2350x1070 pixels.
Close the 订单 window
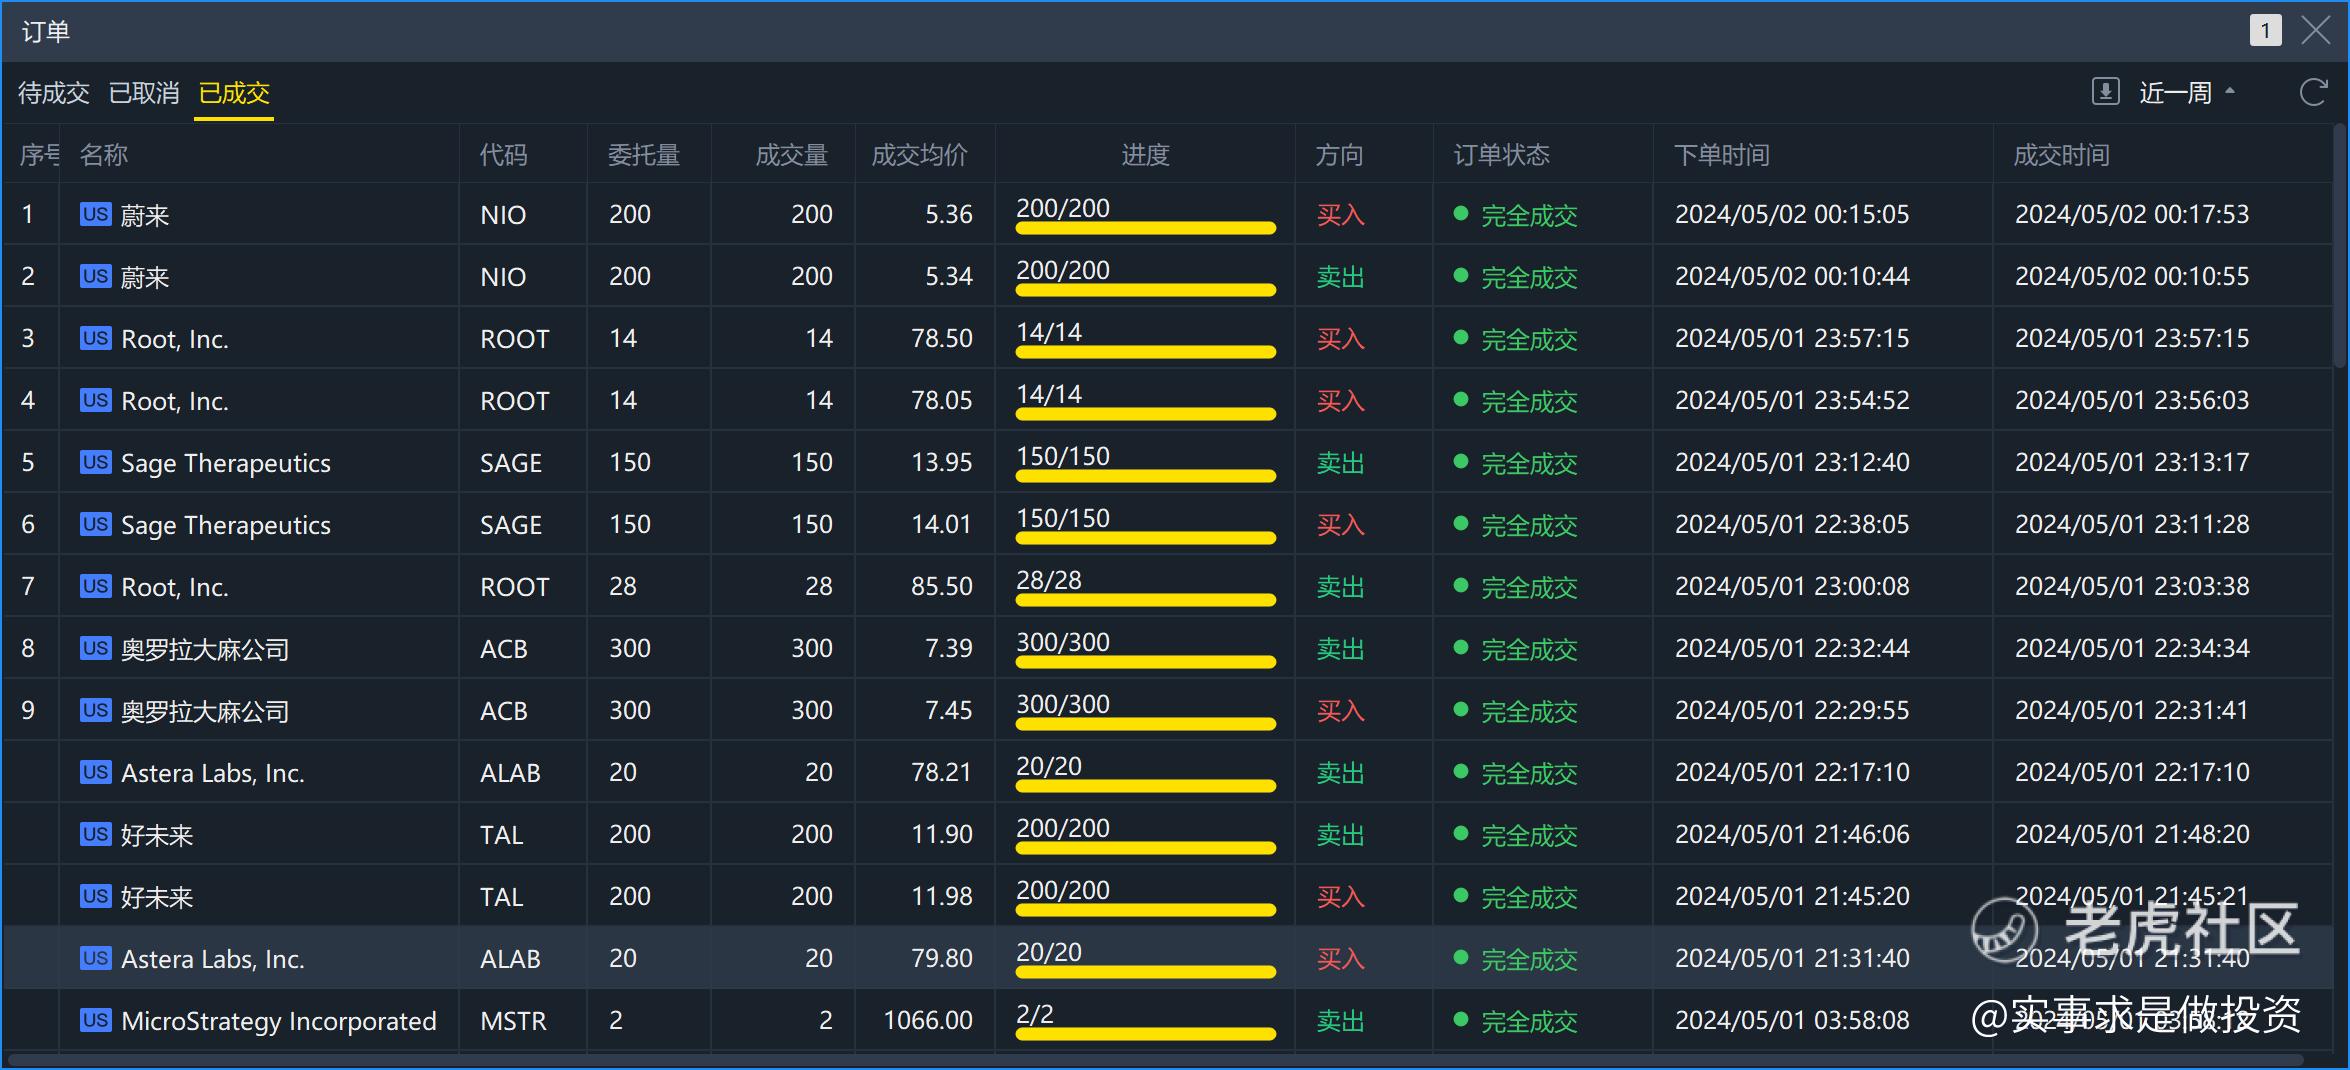tap(2315, 31)
